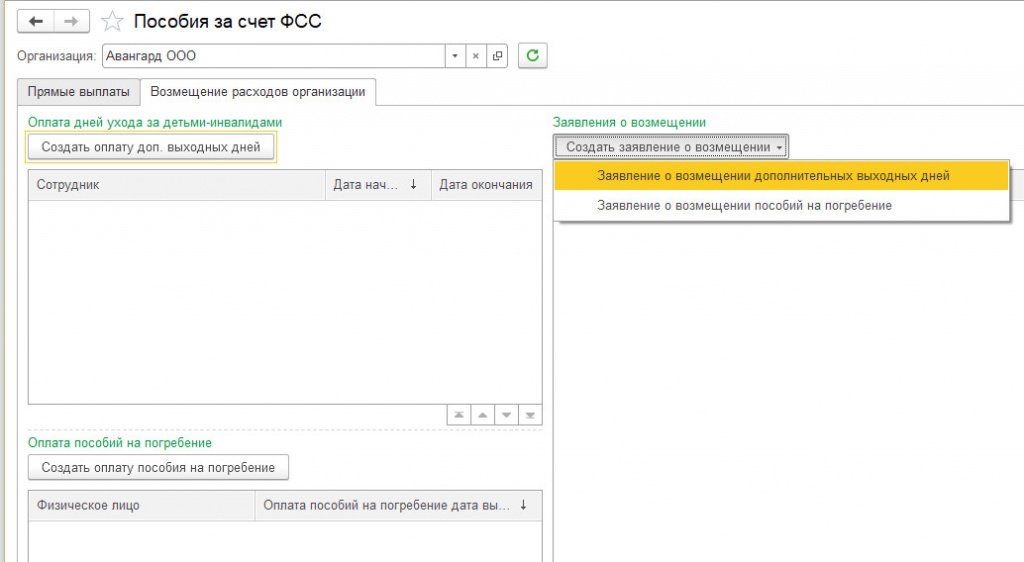Jump to last row in employee table

click(531, 415)
